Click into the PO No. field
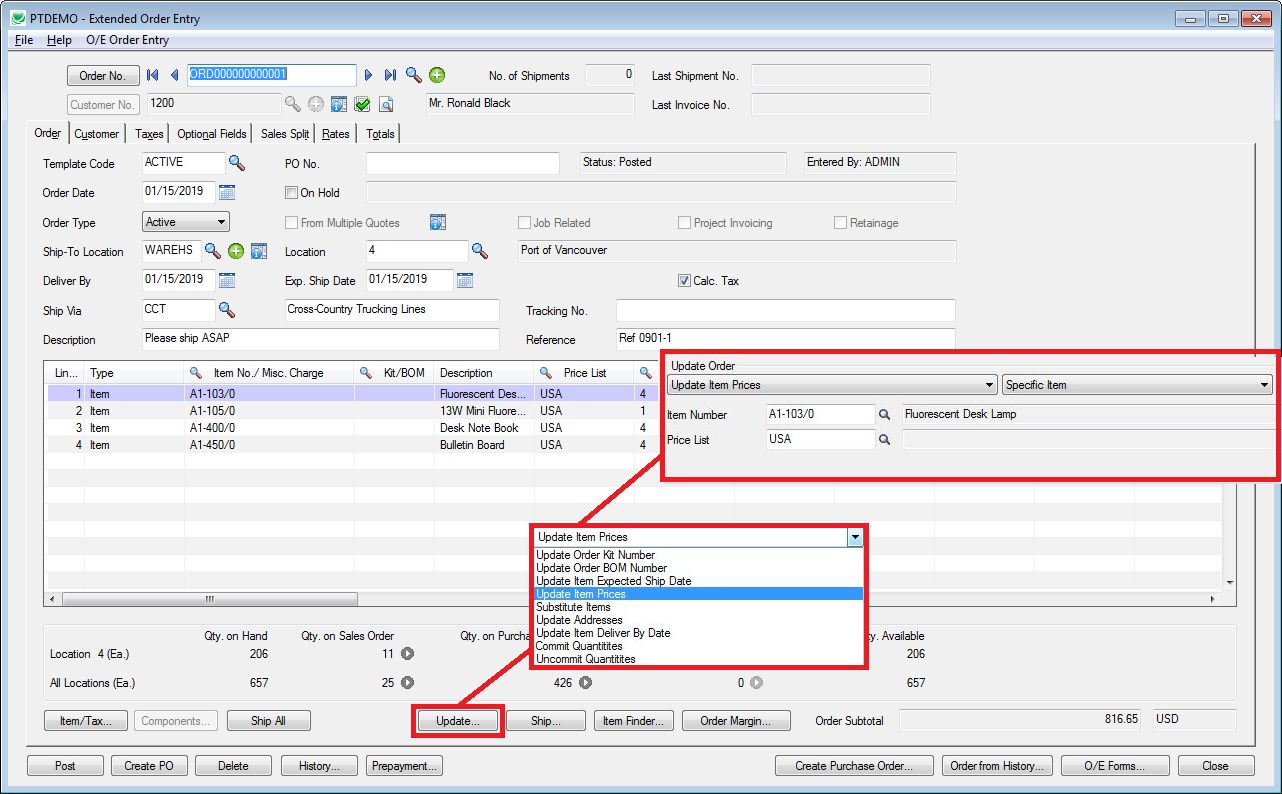1282x794 pixels. click(x=463, y=163)
